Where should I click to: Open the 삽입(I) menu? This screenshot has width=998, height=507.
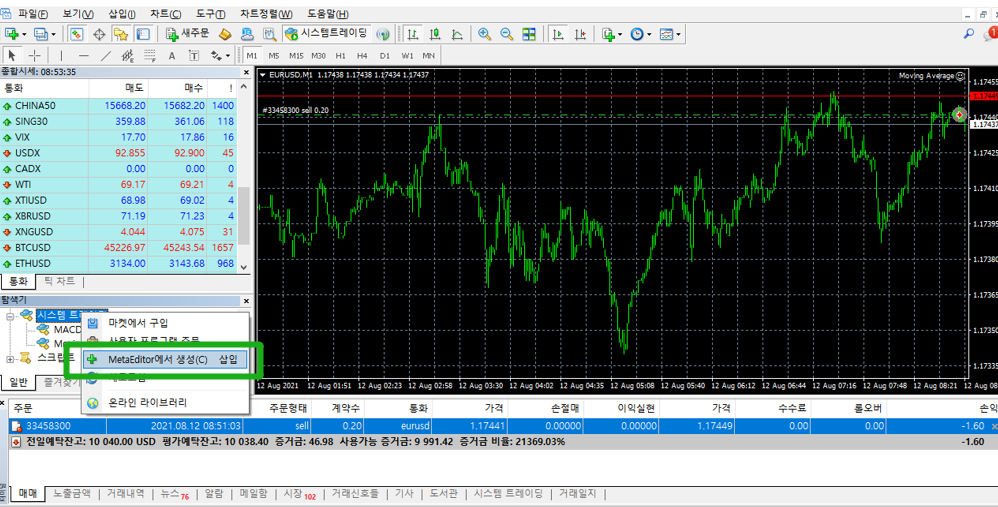pyautogui.click(x=122, y=14)
